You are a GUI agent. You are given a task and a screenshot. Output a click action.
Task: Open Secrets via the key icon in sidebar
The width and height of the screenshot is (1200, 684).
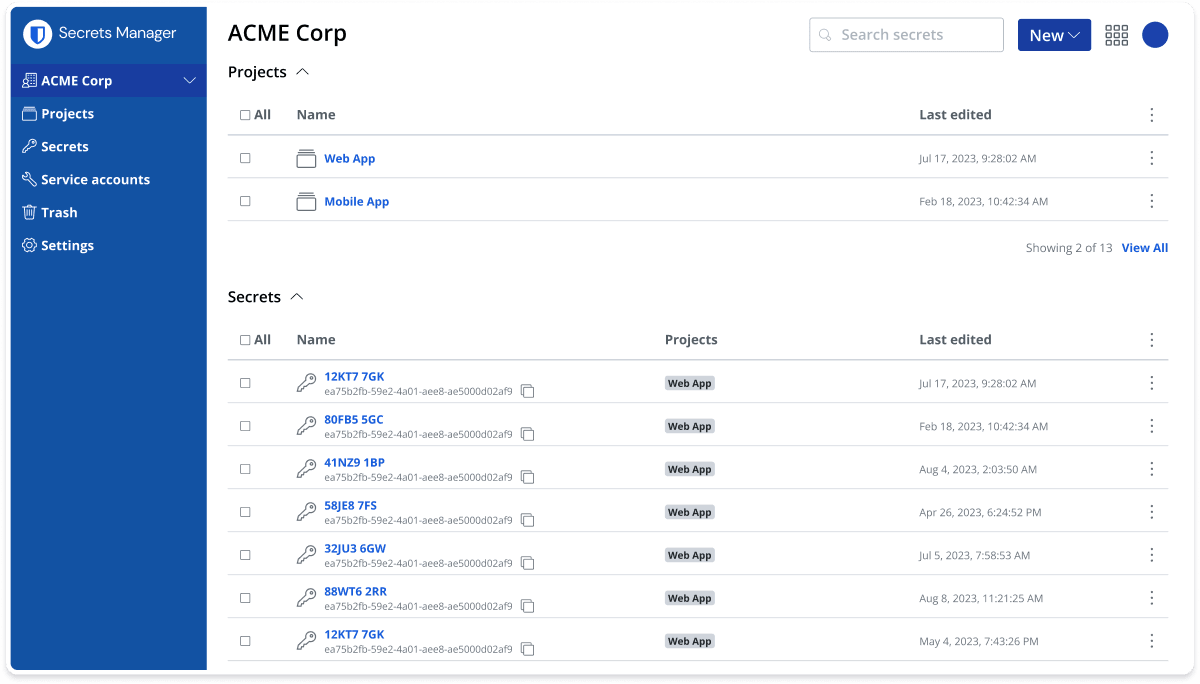pos(30,146)
